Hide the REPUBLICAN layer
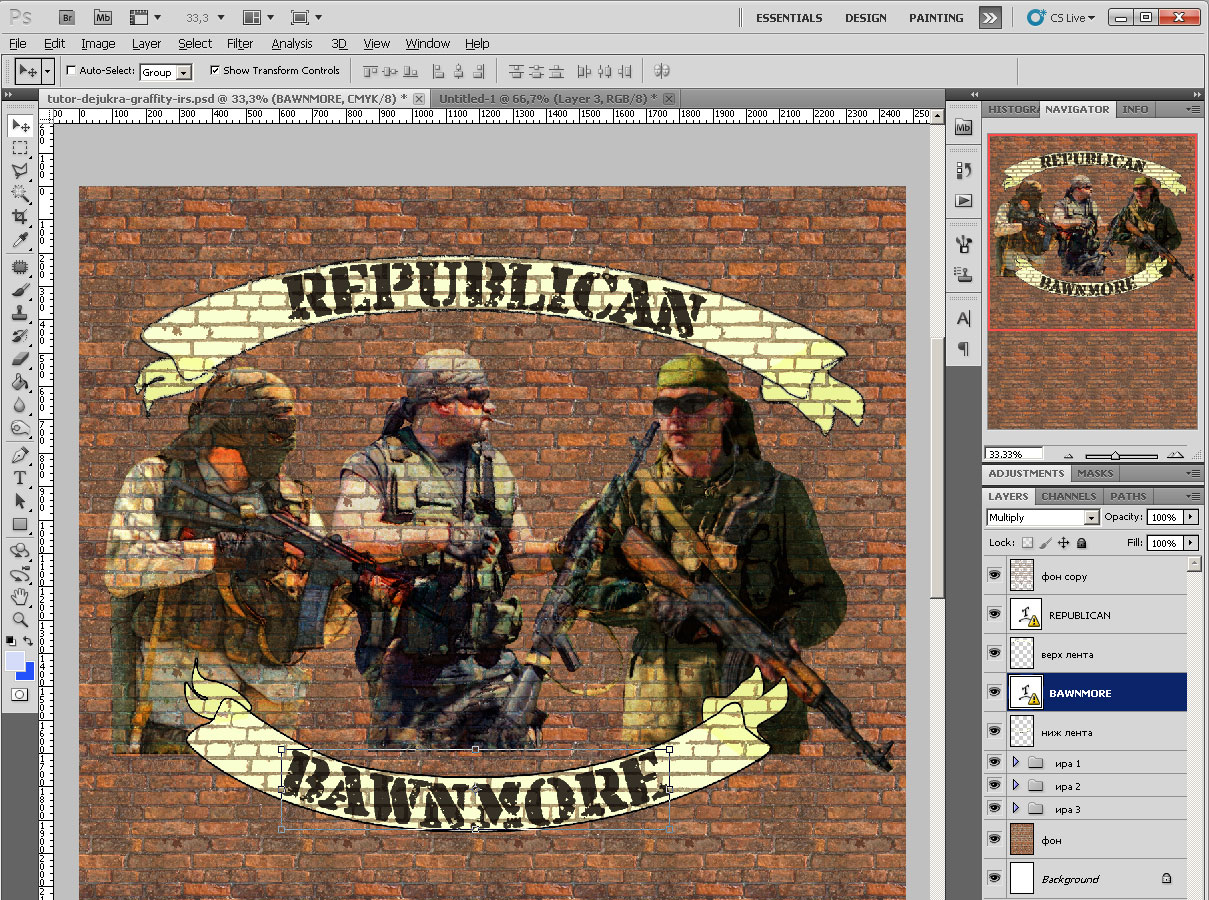This screenshot has height=900, width=1209. [x=994, y=614]
